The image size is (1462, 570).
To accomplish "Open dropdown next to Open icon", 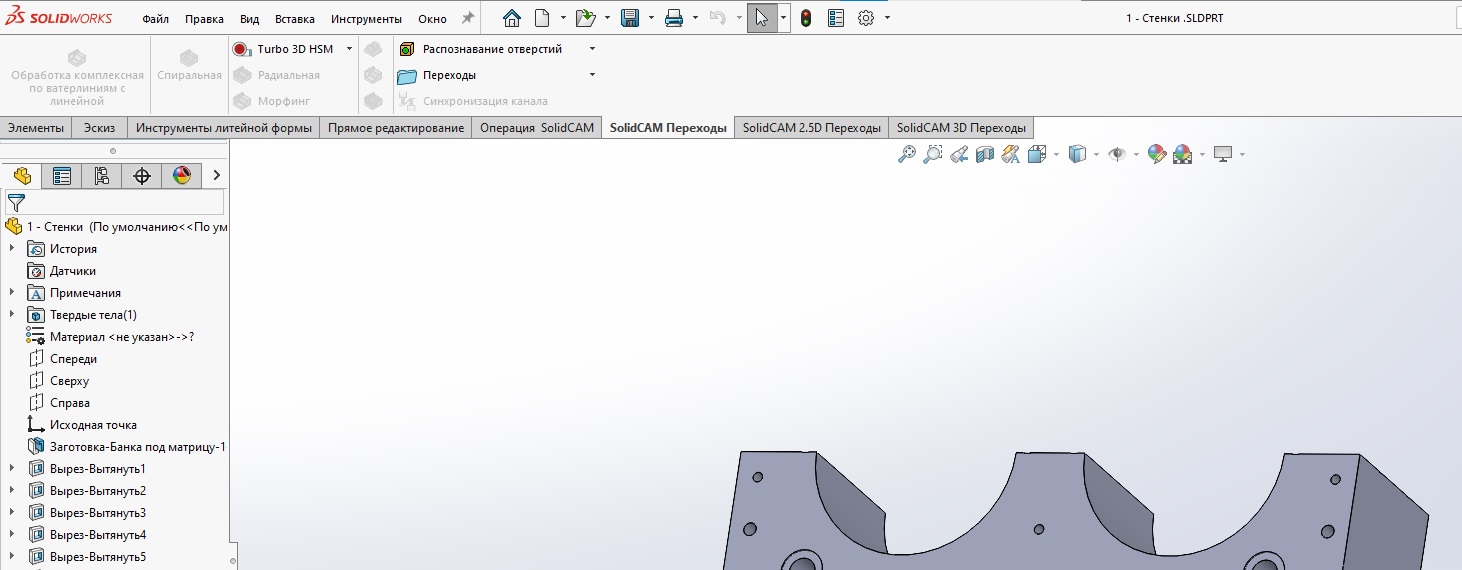I will click(x=607, y=18).
